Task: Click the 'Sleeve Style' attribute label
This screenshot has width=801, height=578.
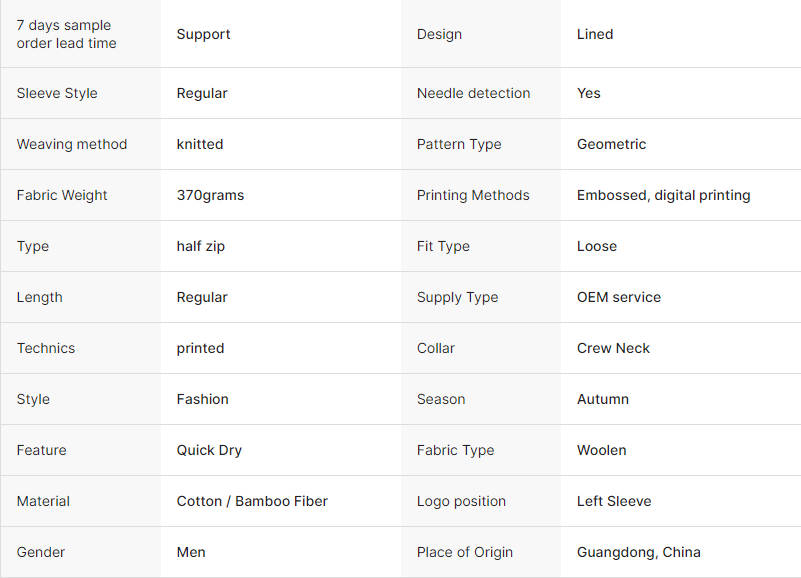Action: pos(57,93)
